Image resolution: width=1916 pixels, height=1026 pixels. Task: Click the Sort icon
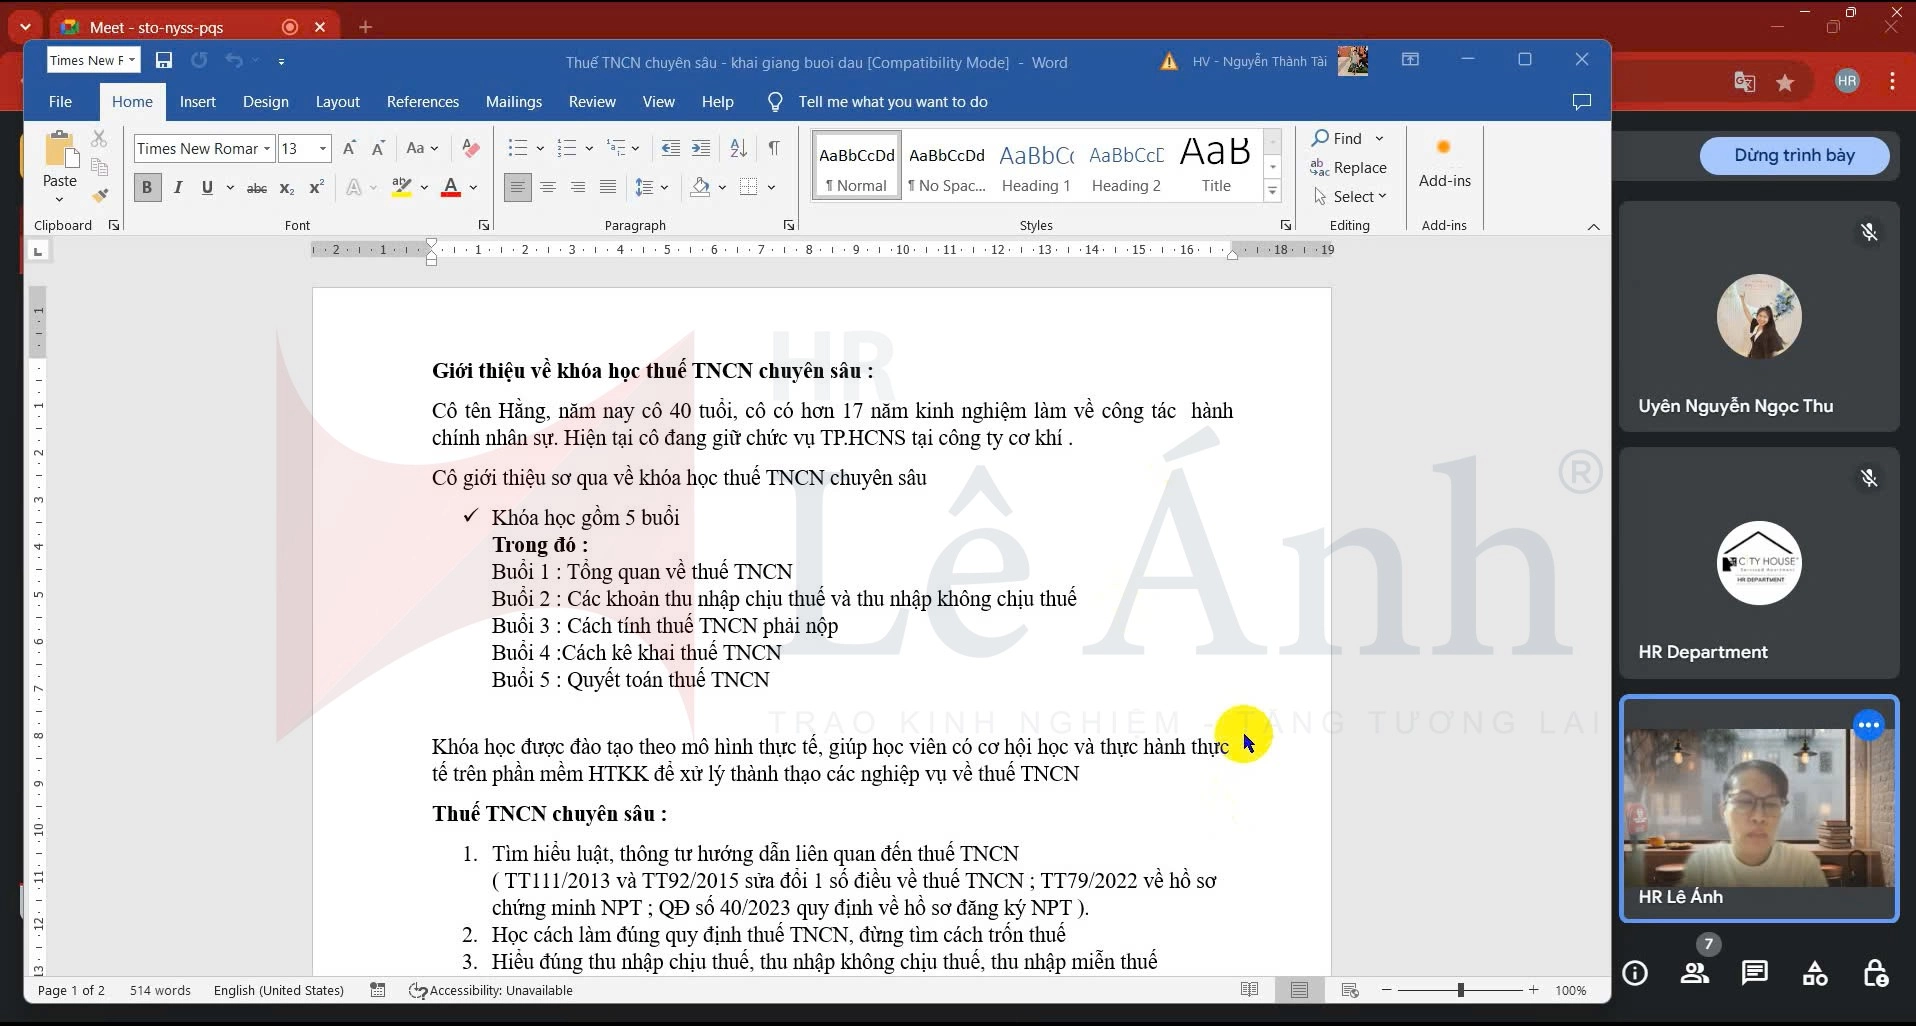click(738, 149)
